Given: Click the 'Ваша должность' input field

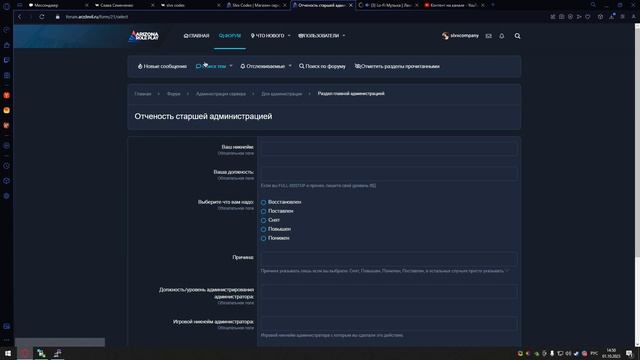Looking at the screenshot, I should pyautogui.click(x=389, y=173).
